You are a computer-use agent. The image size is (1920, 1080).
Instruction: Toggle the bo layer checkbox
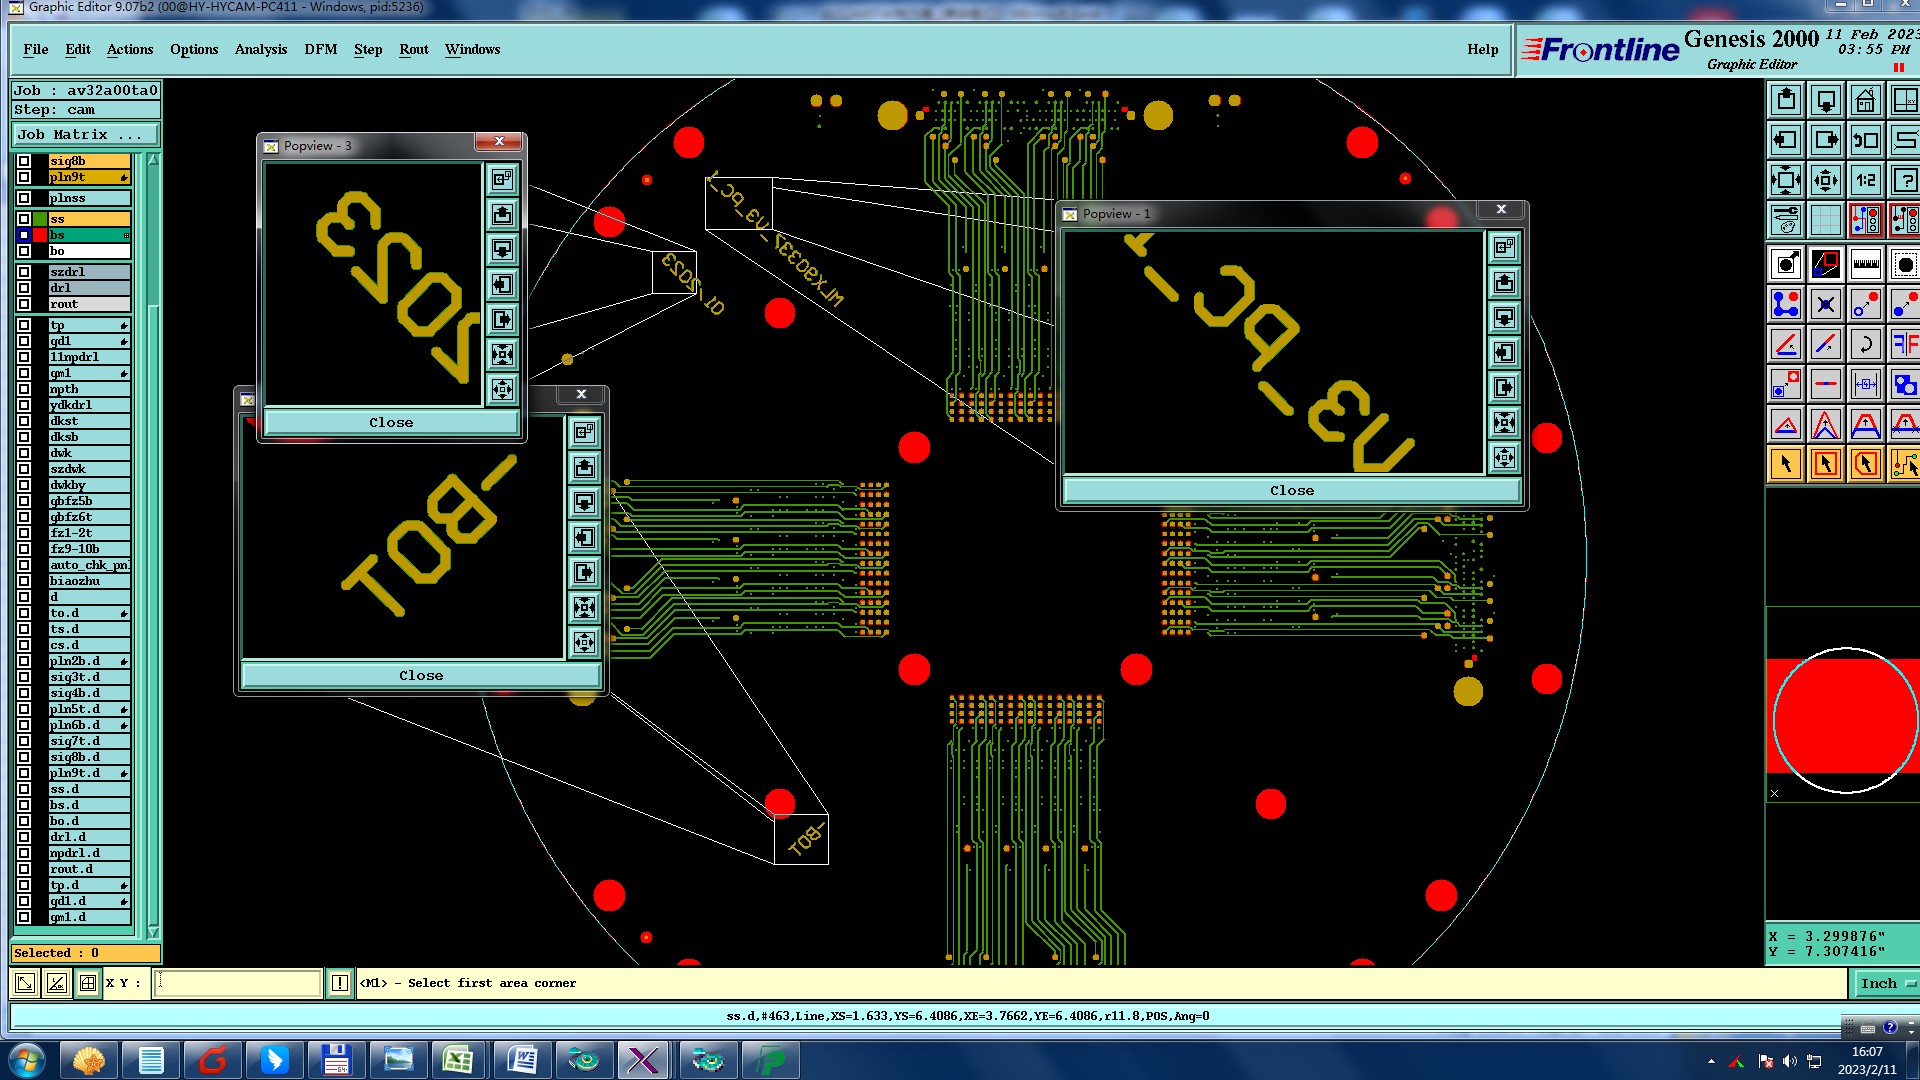click(24, 251)
